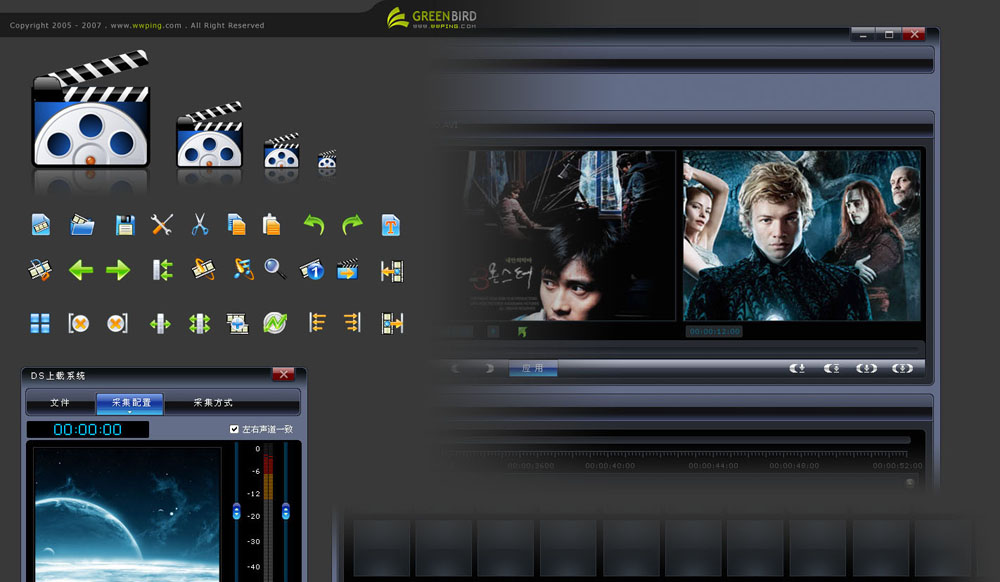Click the clipboard paste icon
The width and height of the screenshot is (1000, 582).
coord(272,224)
